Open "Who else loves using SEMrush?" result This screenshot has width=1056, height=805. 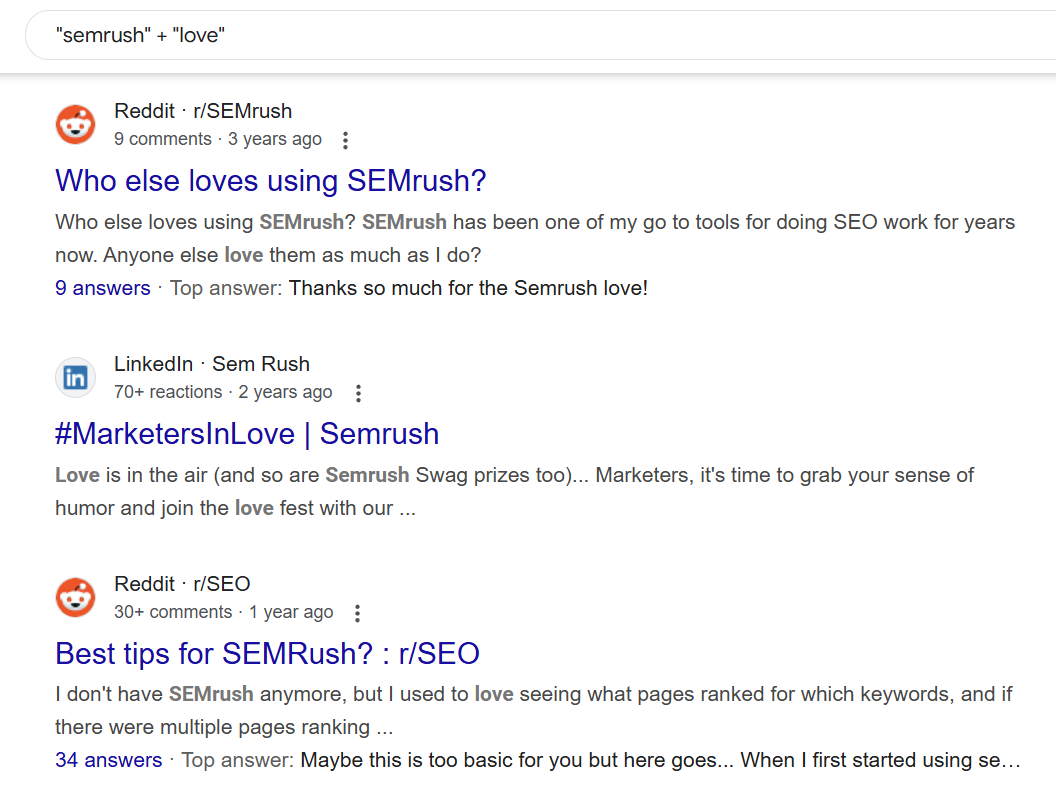point(271,181)
